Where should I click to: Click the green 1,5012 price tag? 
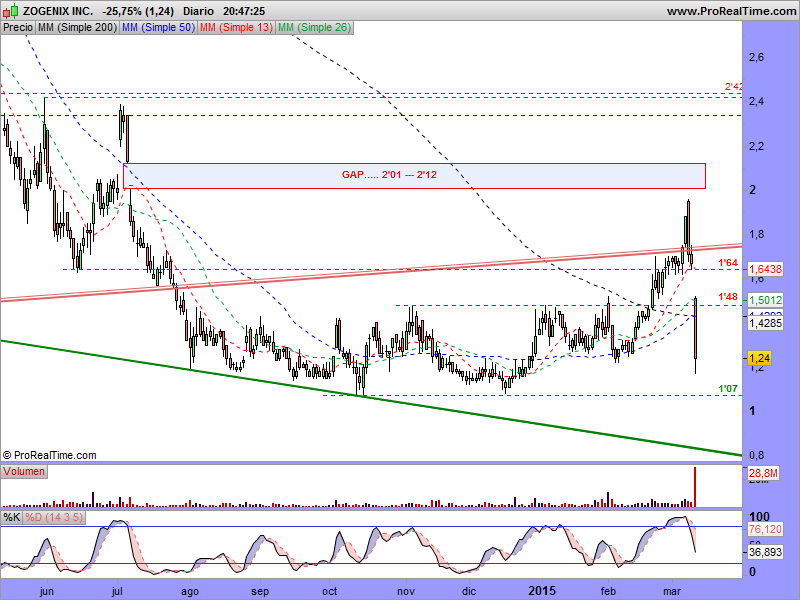point(765,300)
